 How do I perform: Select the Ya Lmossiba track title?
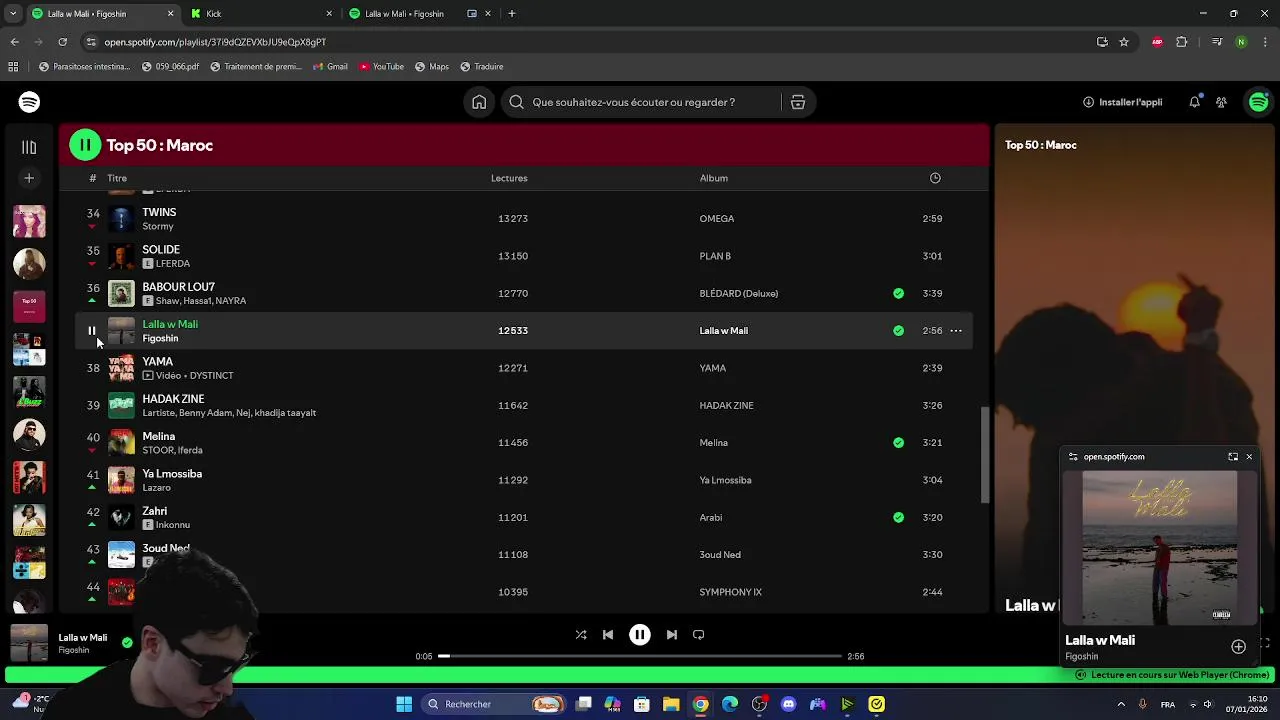pyautogui.click(x=172, y=474)
